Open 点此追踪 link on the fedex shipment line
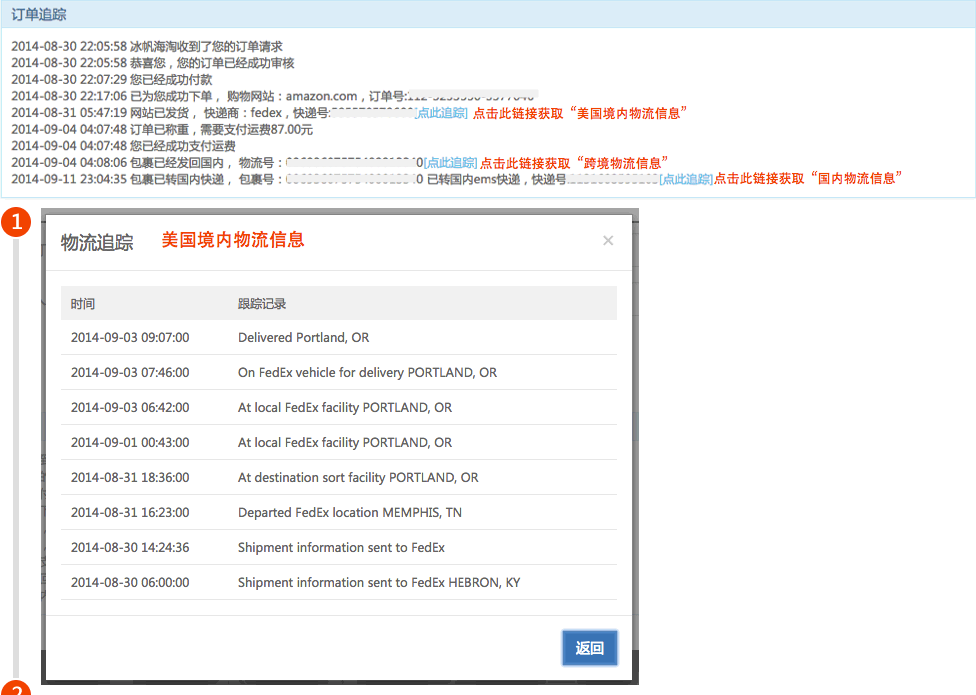This screenshot has width=976, height=695. (x=441, y=113)
